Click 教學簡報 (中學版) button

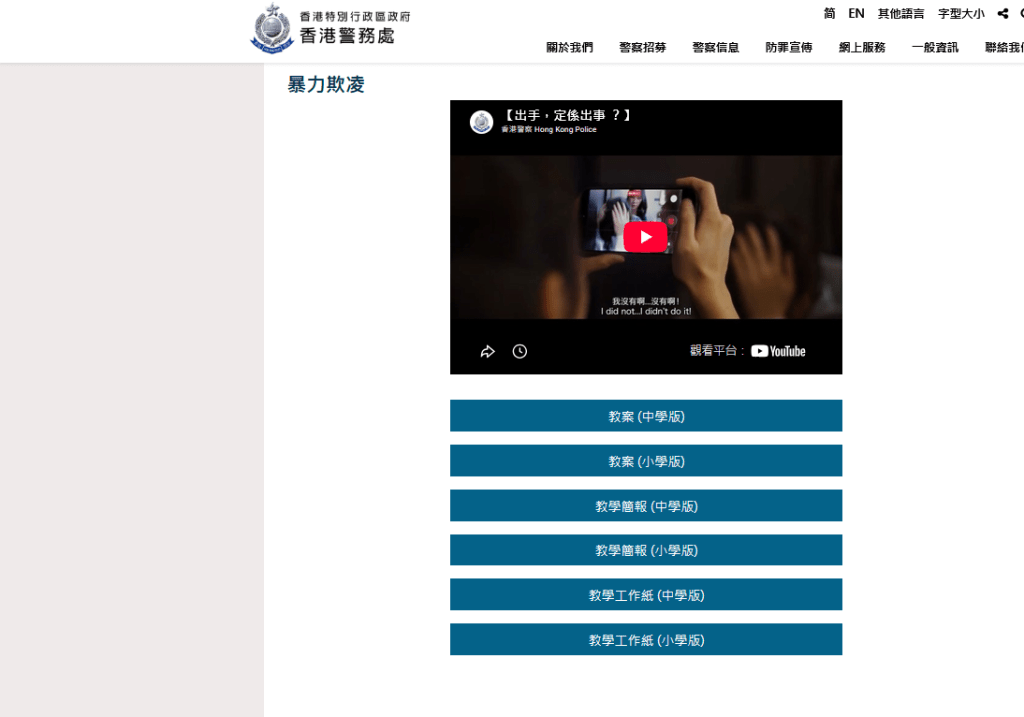[646, 506]
